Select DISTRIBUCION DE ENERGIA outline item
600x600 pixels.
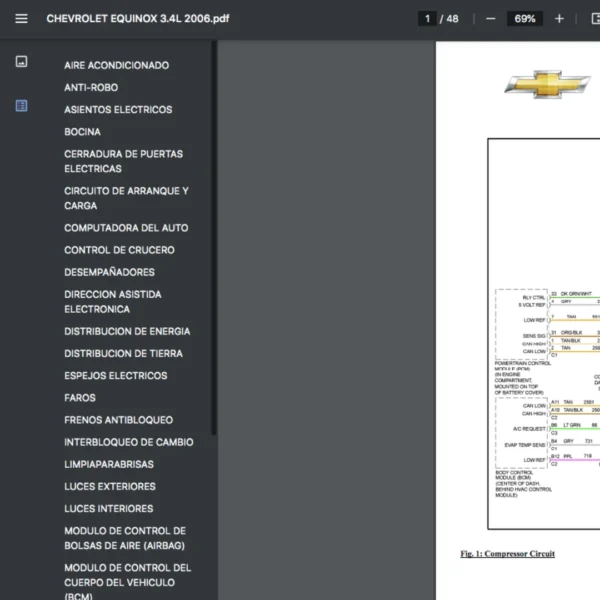pos(127,331)
